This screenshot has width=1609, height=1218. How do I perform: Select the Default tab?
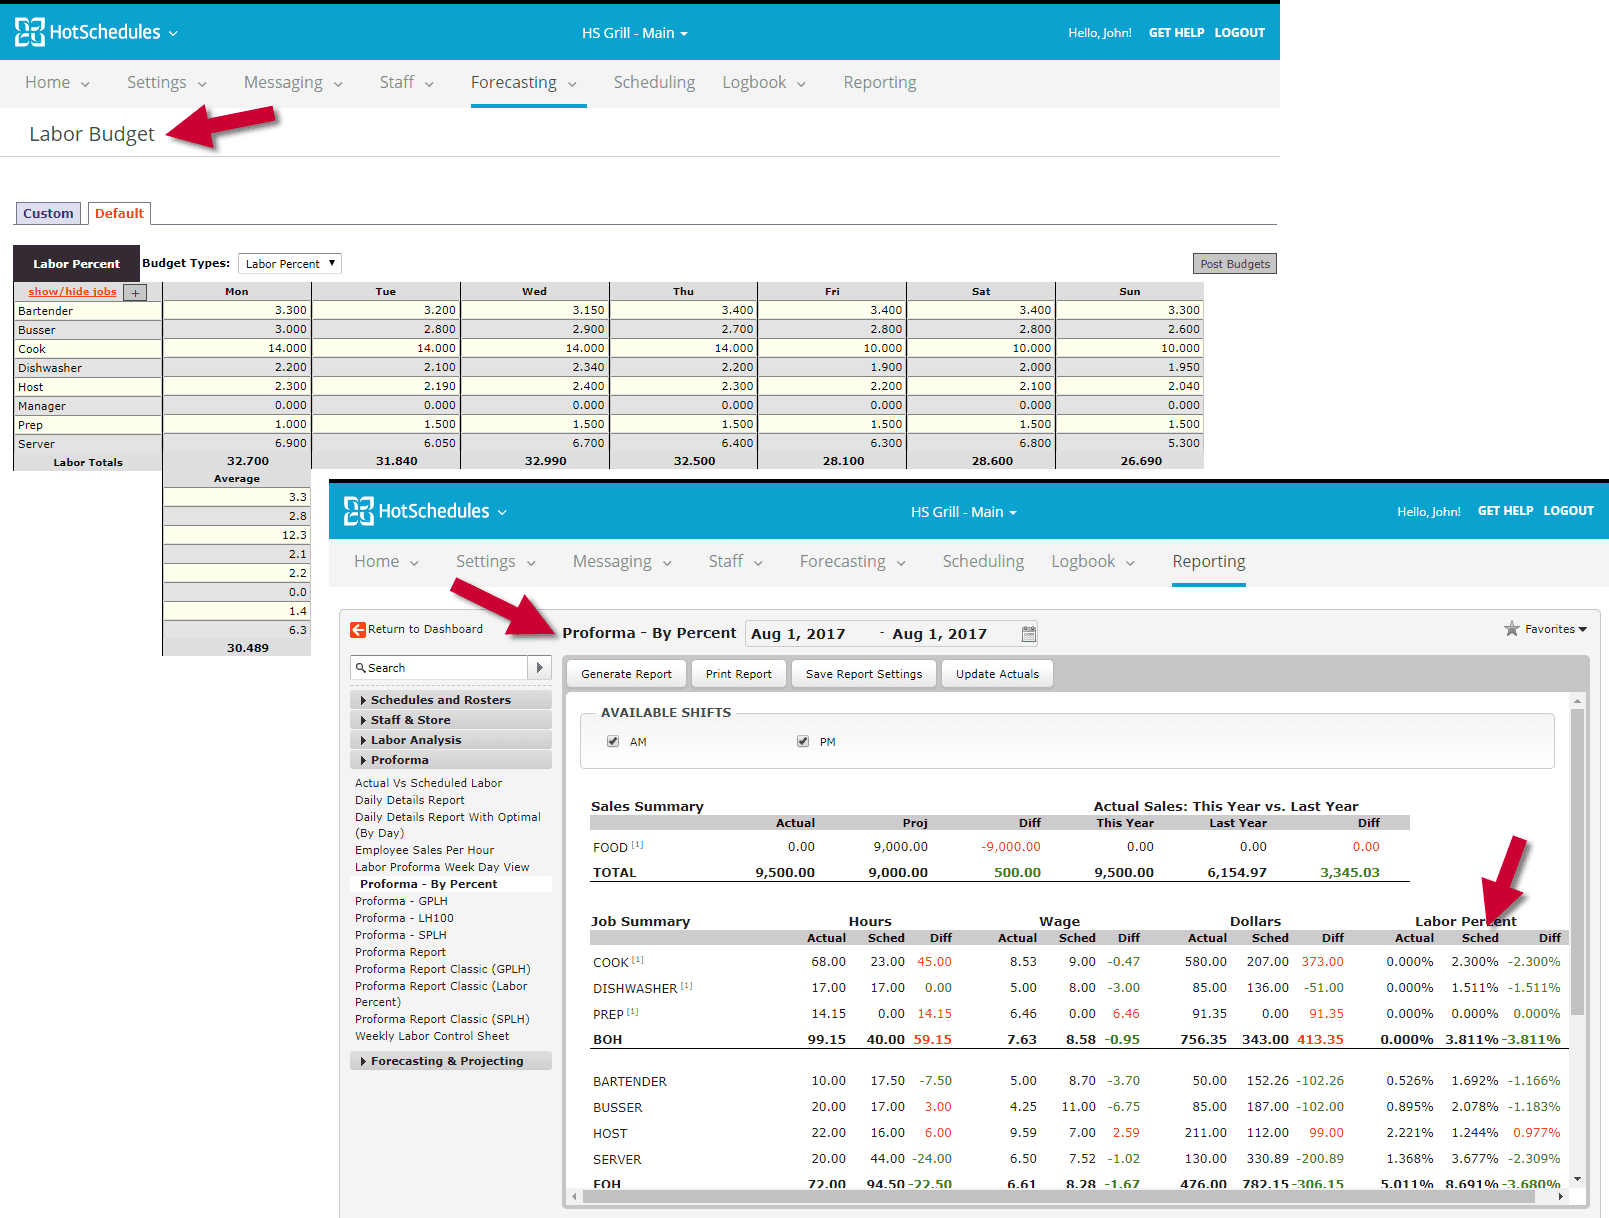click(x=119, y=214)
